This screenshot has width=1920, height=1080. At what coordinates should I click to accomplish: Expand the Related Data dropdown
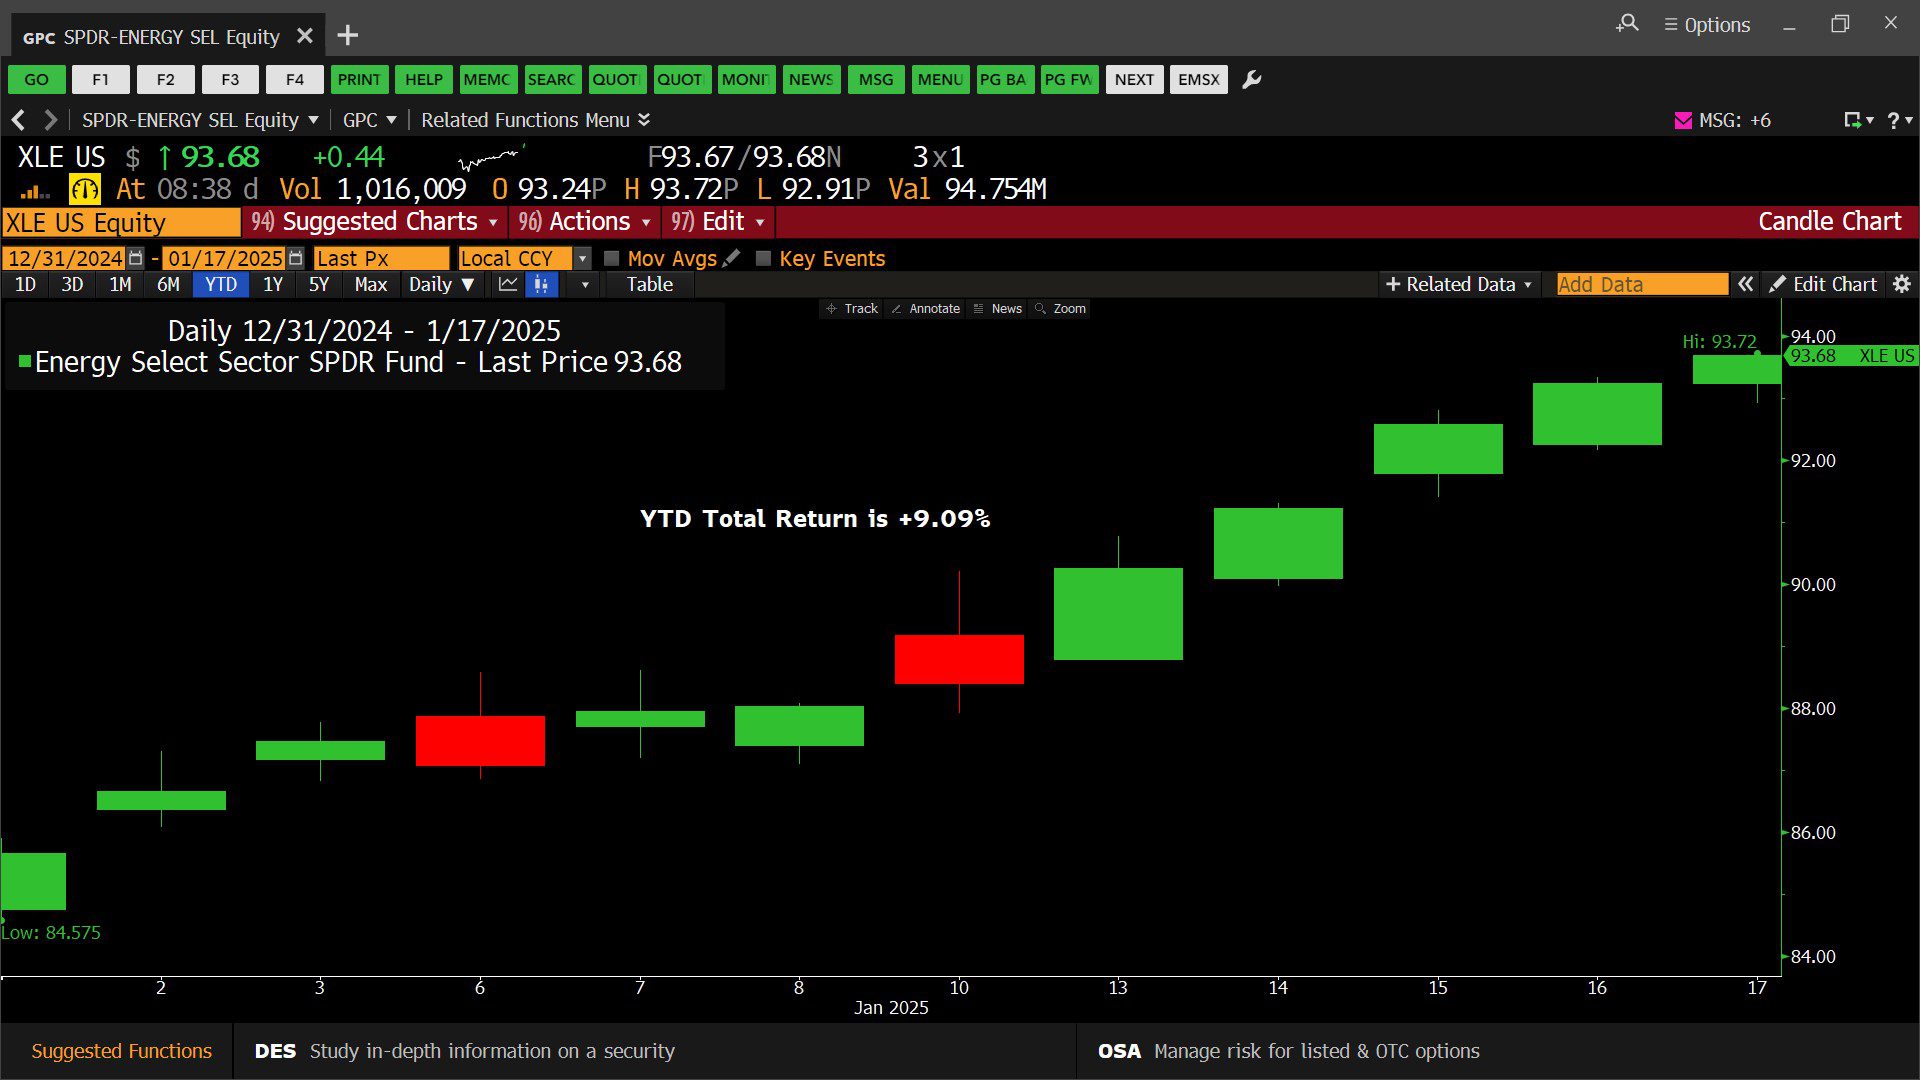coord(1459,285)
